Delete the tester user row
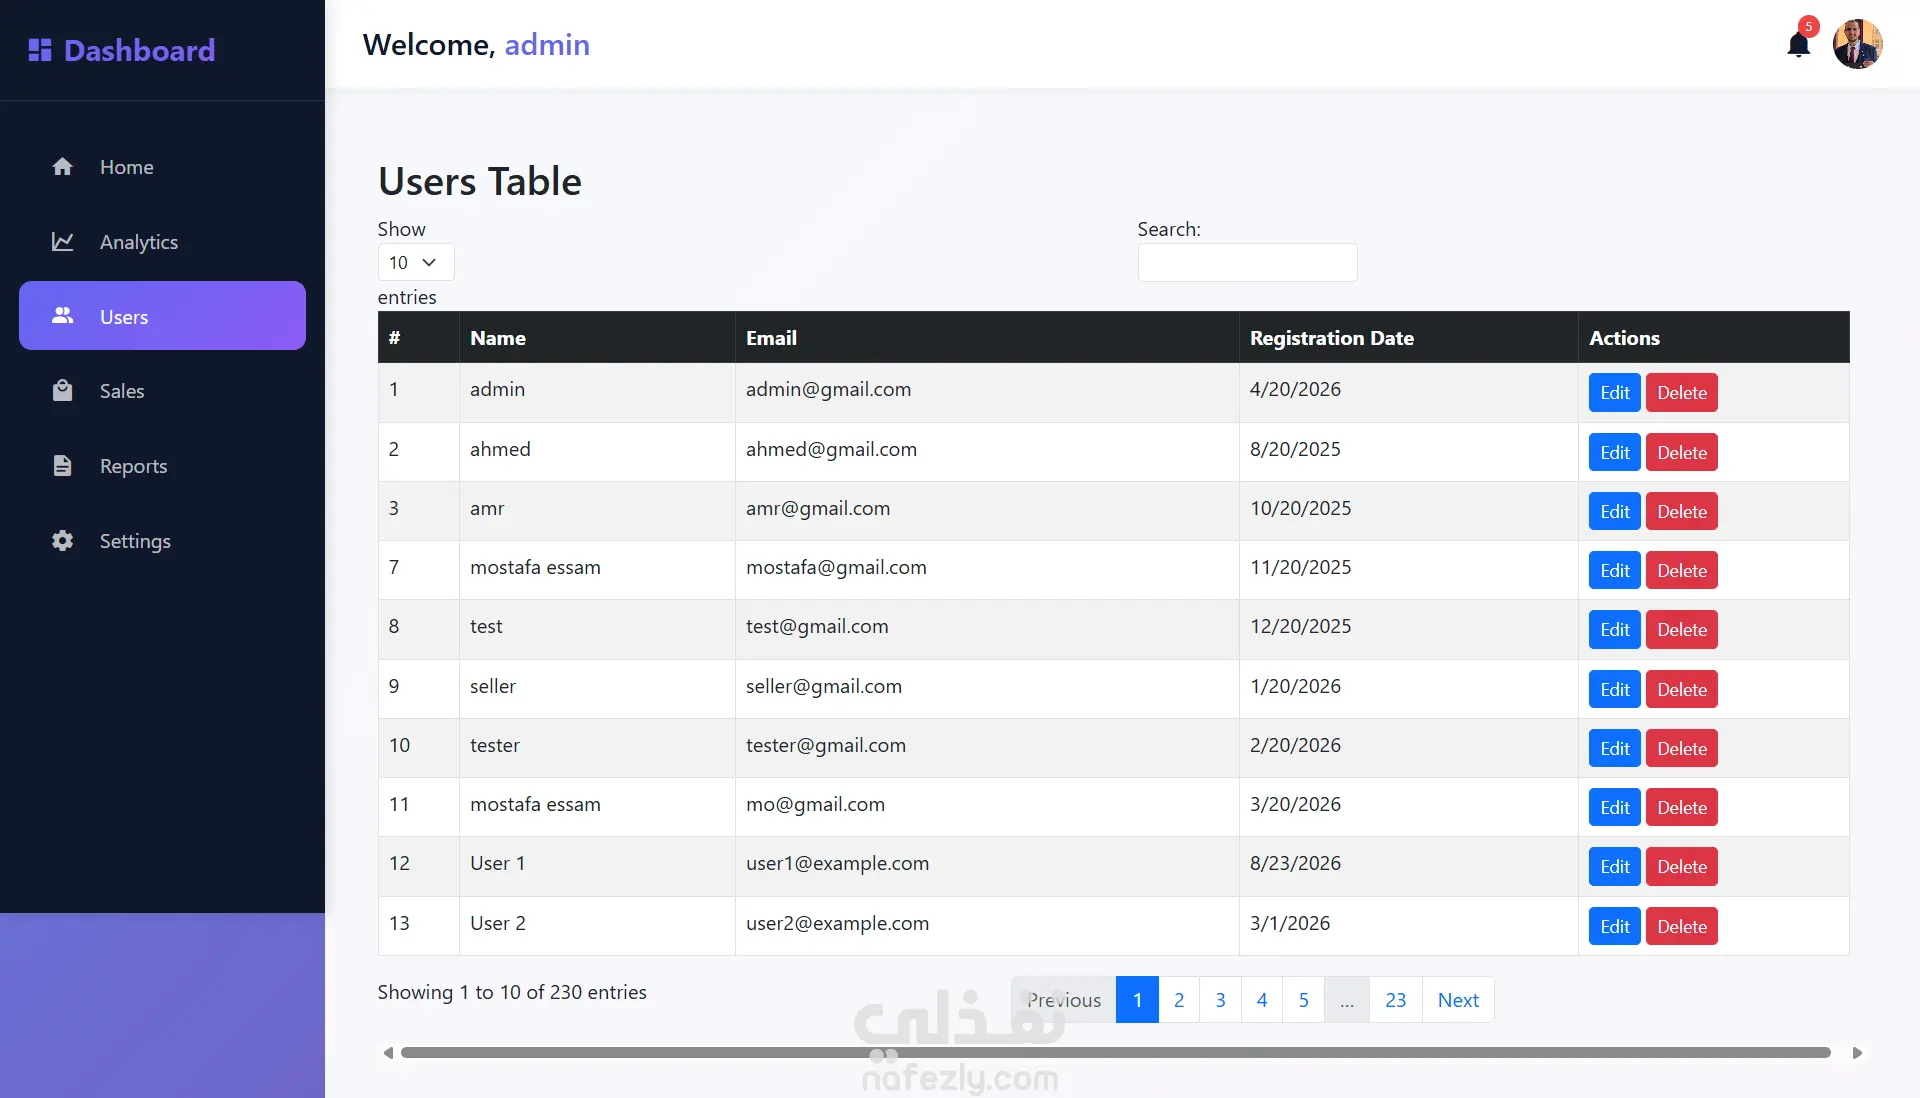This screenshot has width=1920, height=1098. [x=1682, y=748]
